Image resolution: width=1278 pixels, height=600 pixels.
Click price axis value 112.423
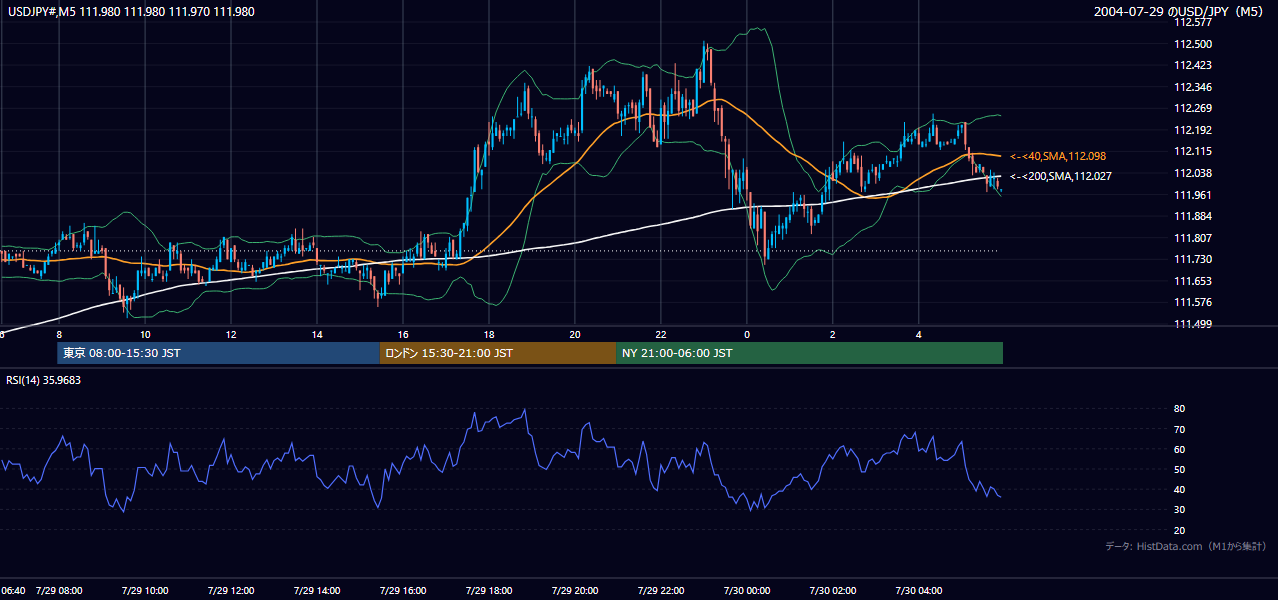pyautogui.click(x=1193, y=66)
